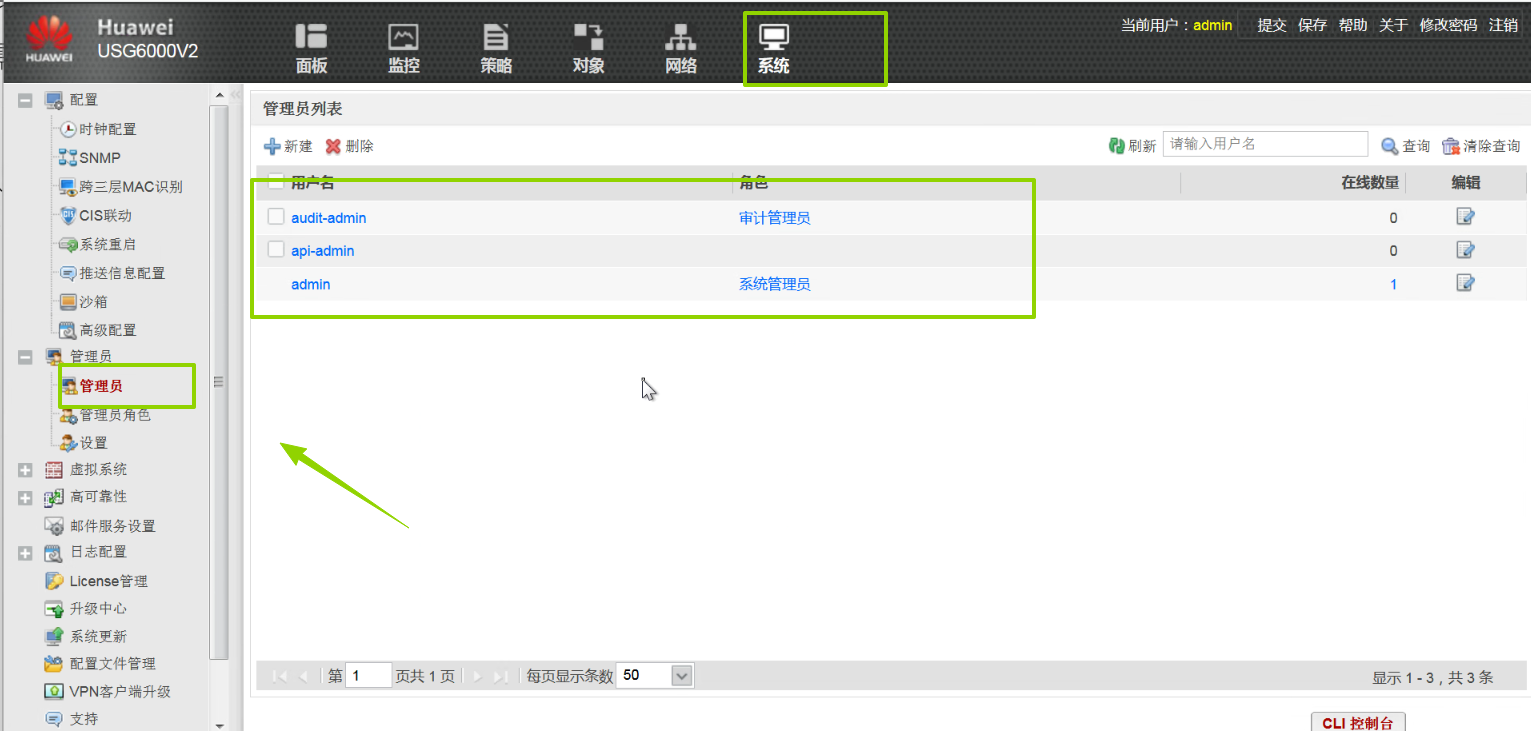This screenshot has height=731, width=1531.
Task: Open the api-admin user link
Action: [323, 251]
